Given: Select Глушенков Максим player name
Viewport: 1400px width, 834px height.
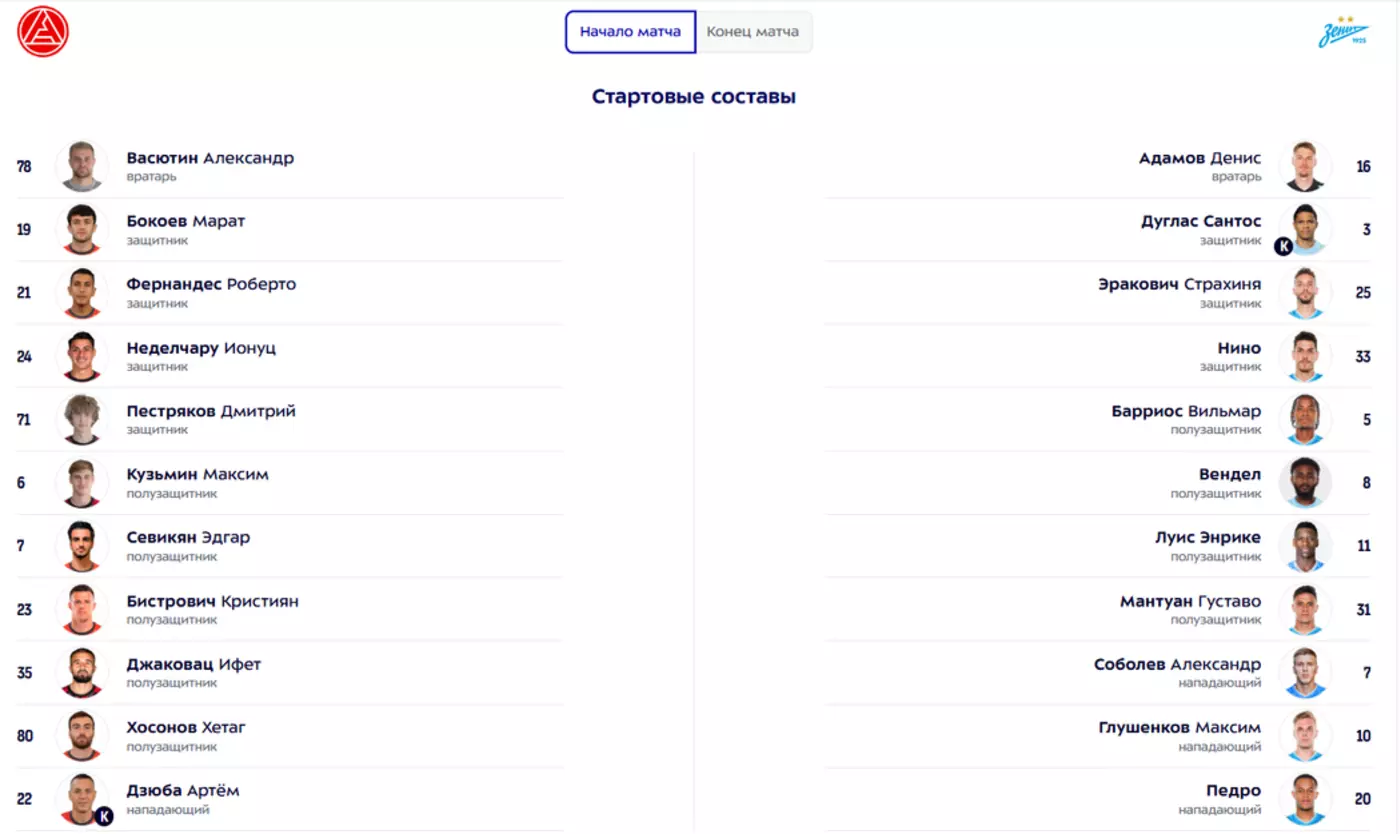Looking at the screenshot, I should coord(1179,728).
